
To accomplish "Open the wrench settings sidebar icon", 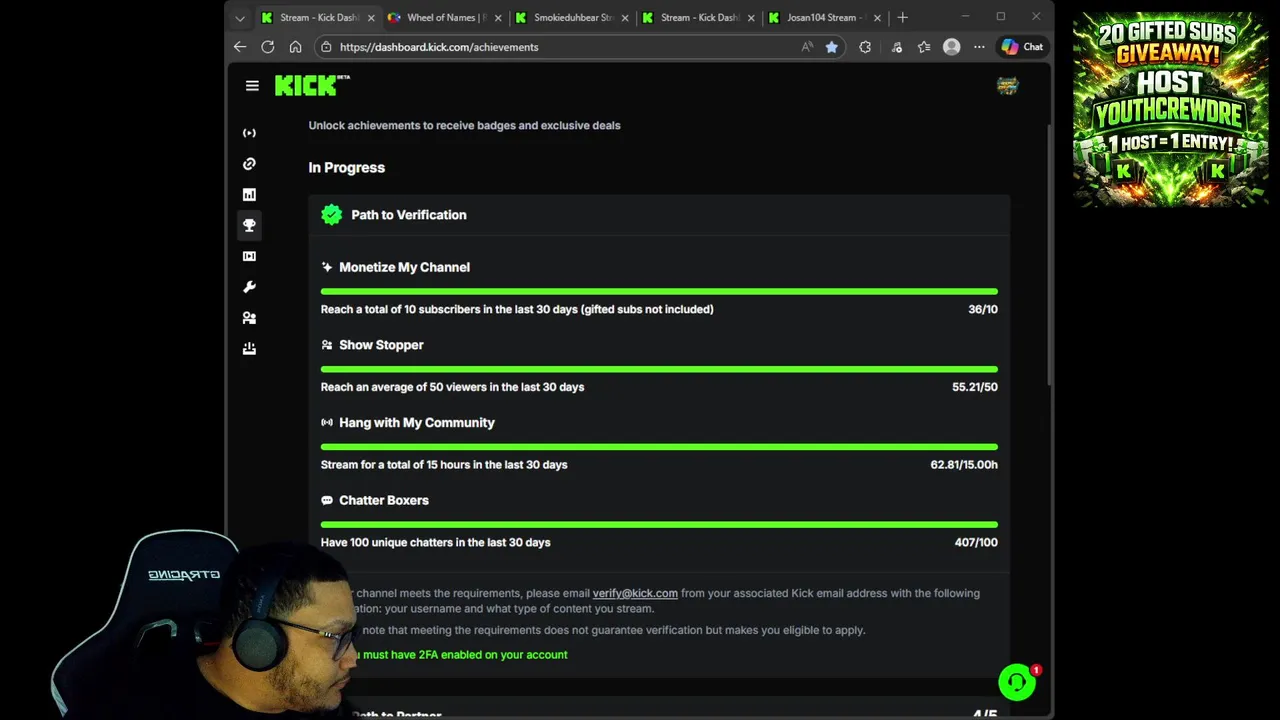I will pyautogui.click(x=249, y=287).
